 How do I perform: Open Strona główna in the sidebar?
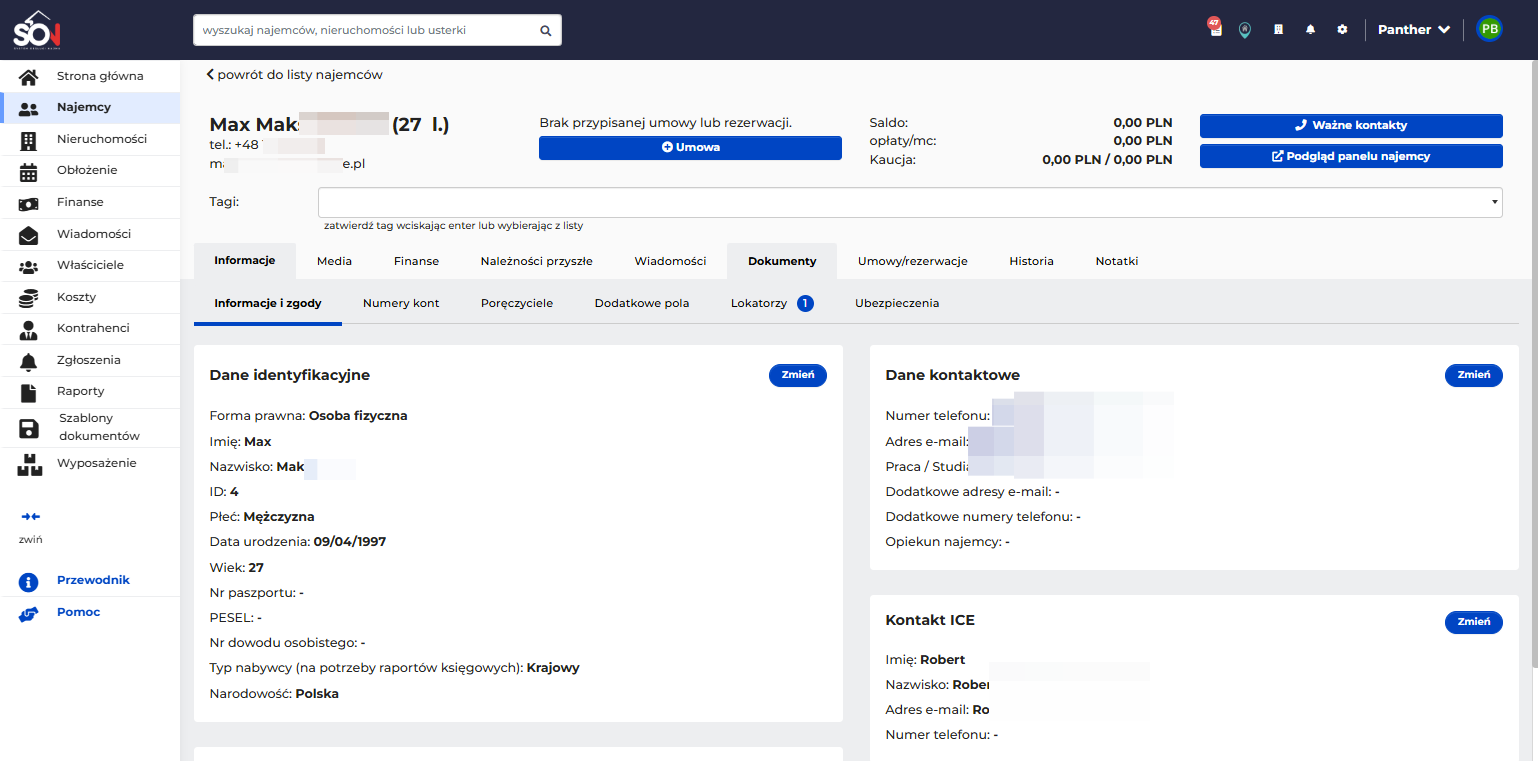click(90, 76)
